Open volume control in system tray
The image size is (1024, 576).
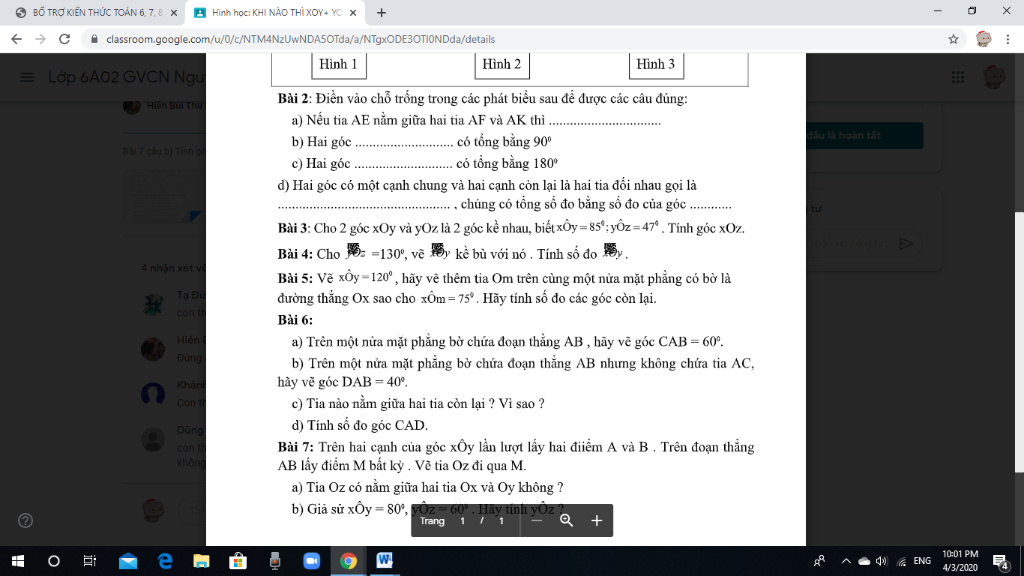[882, 561]
